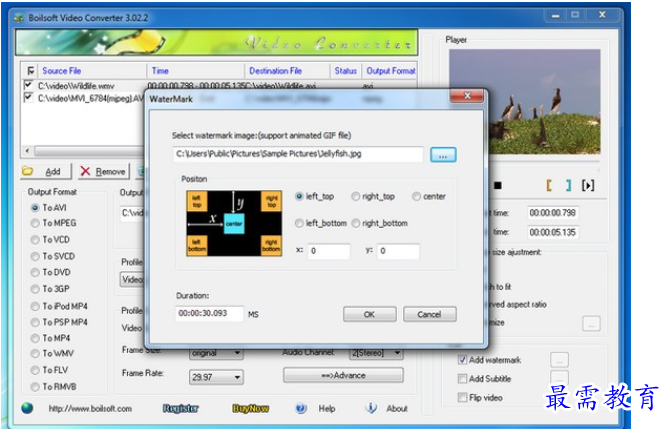Toggle the Add watermark checkbox
The image size is (667, 429).
(462, 360)
